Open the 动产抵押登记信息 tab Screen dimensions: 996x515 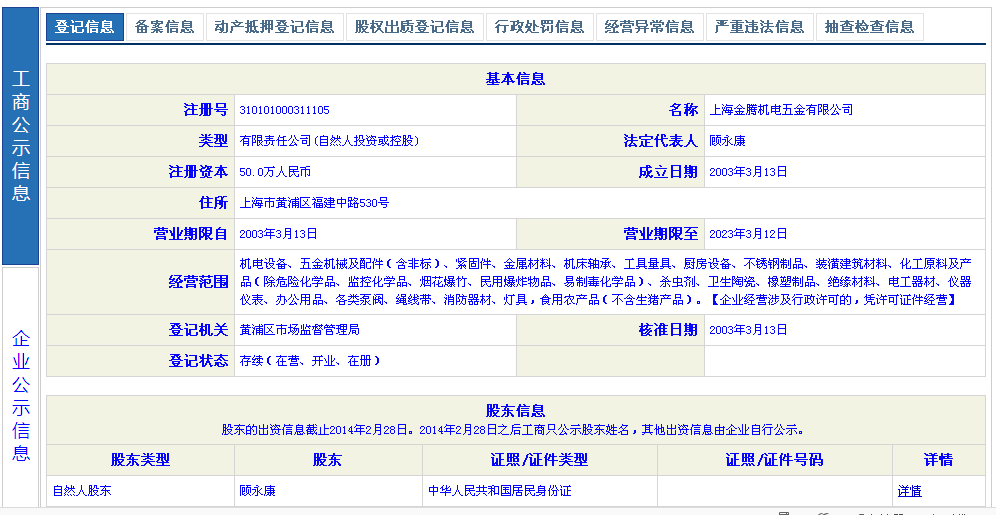274,27
